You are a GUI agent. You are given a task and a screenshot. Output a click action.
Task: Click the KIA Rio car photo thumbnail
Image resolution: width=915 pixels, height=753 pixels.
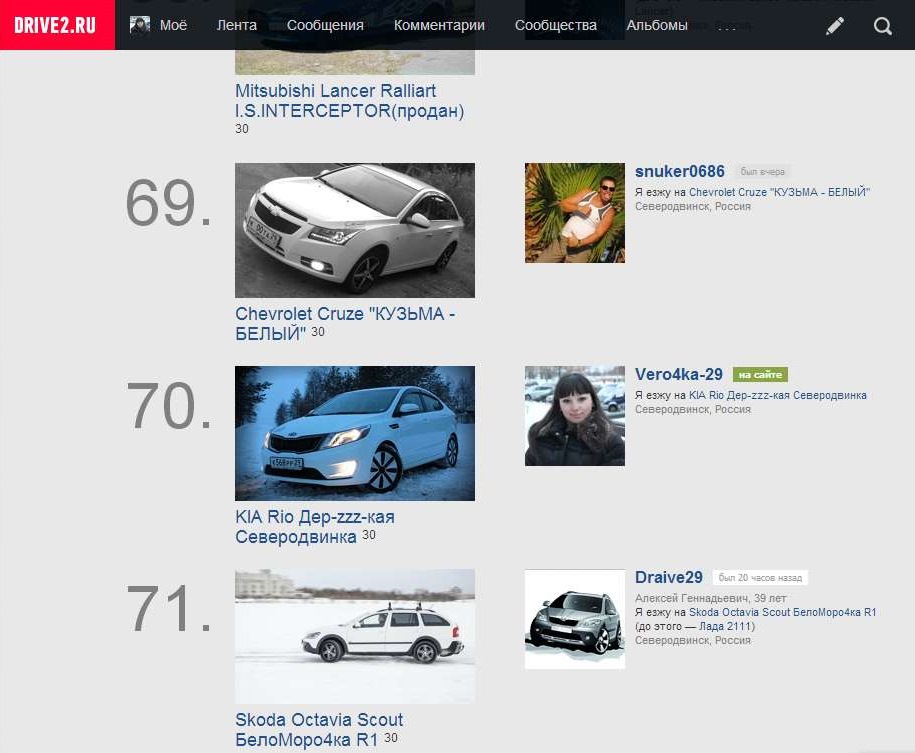pos(354,432)
